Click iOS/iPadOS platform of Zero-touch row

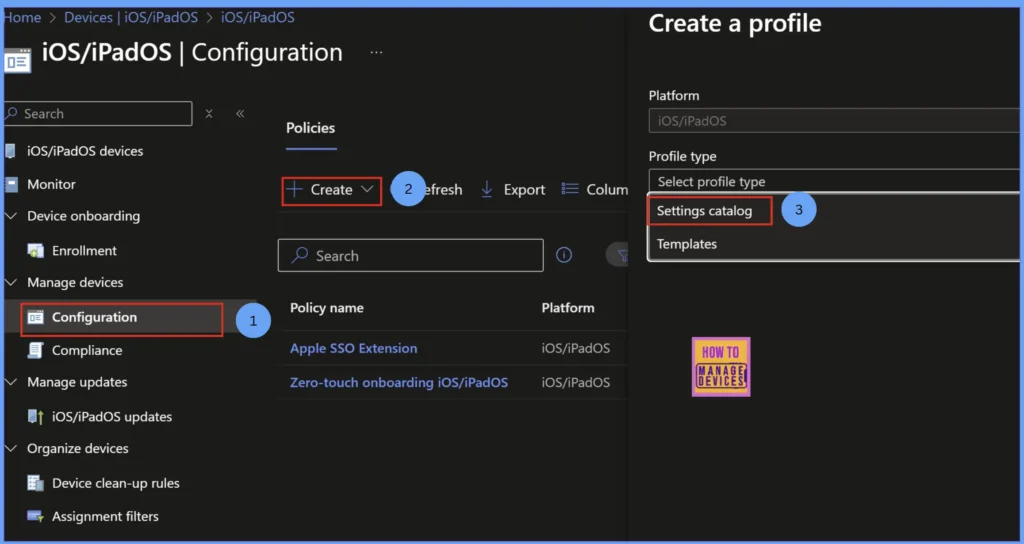click(x=575, y=383)
